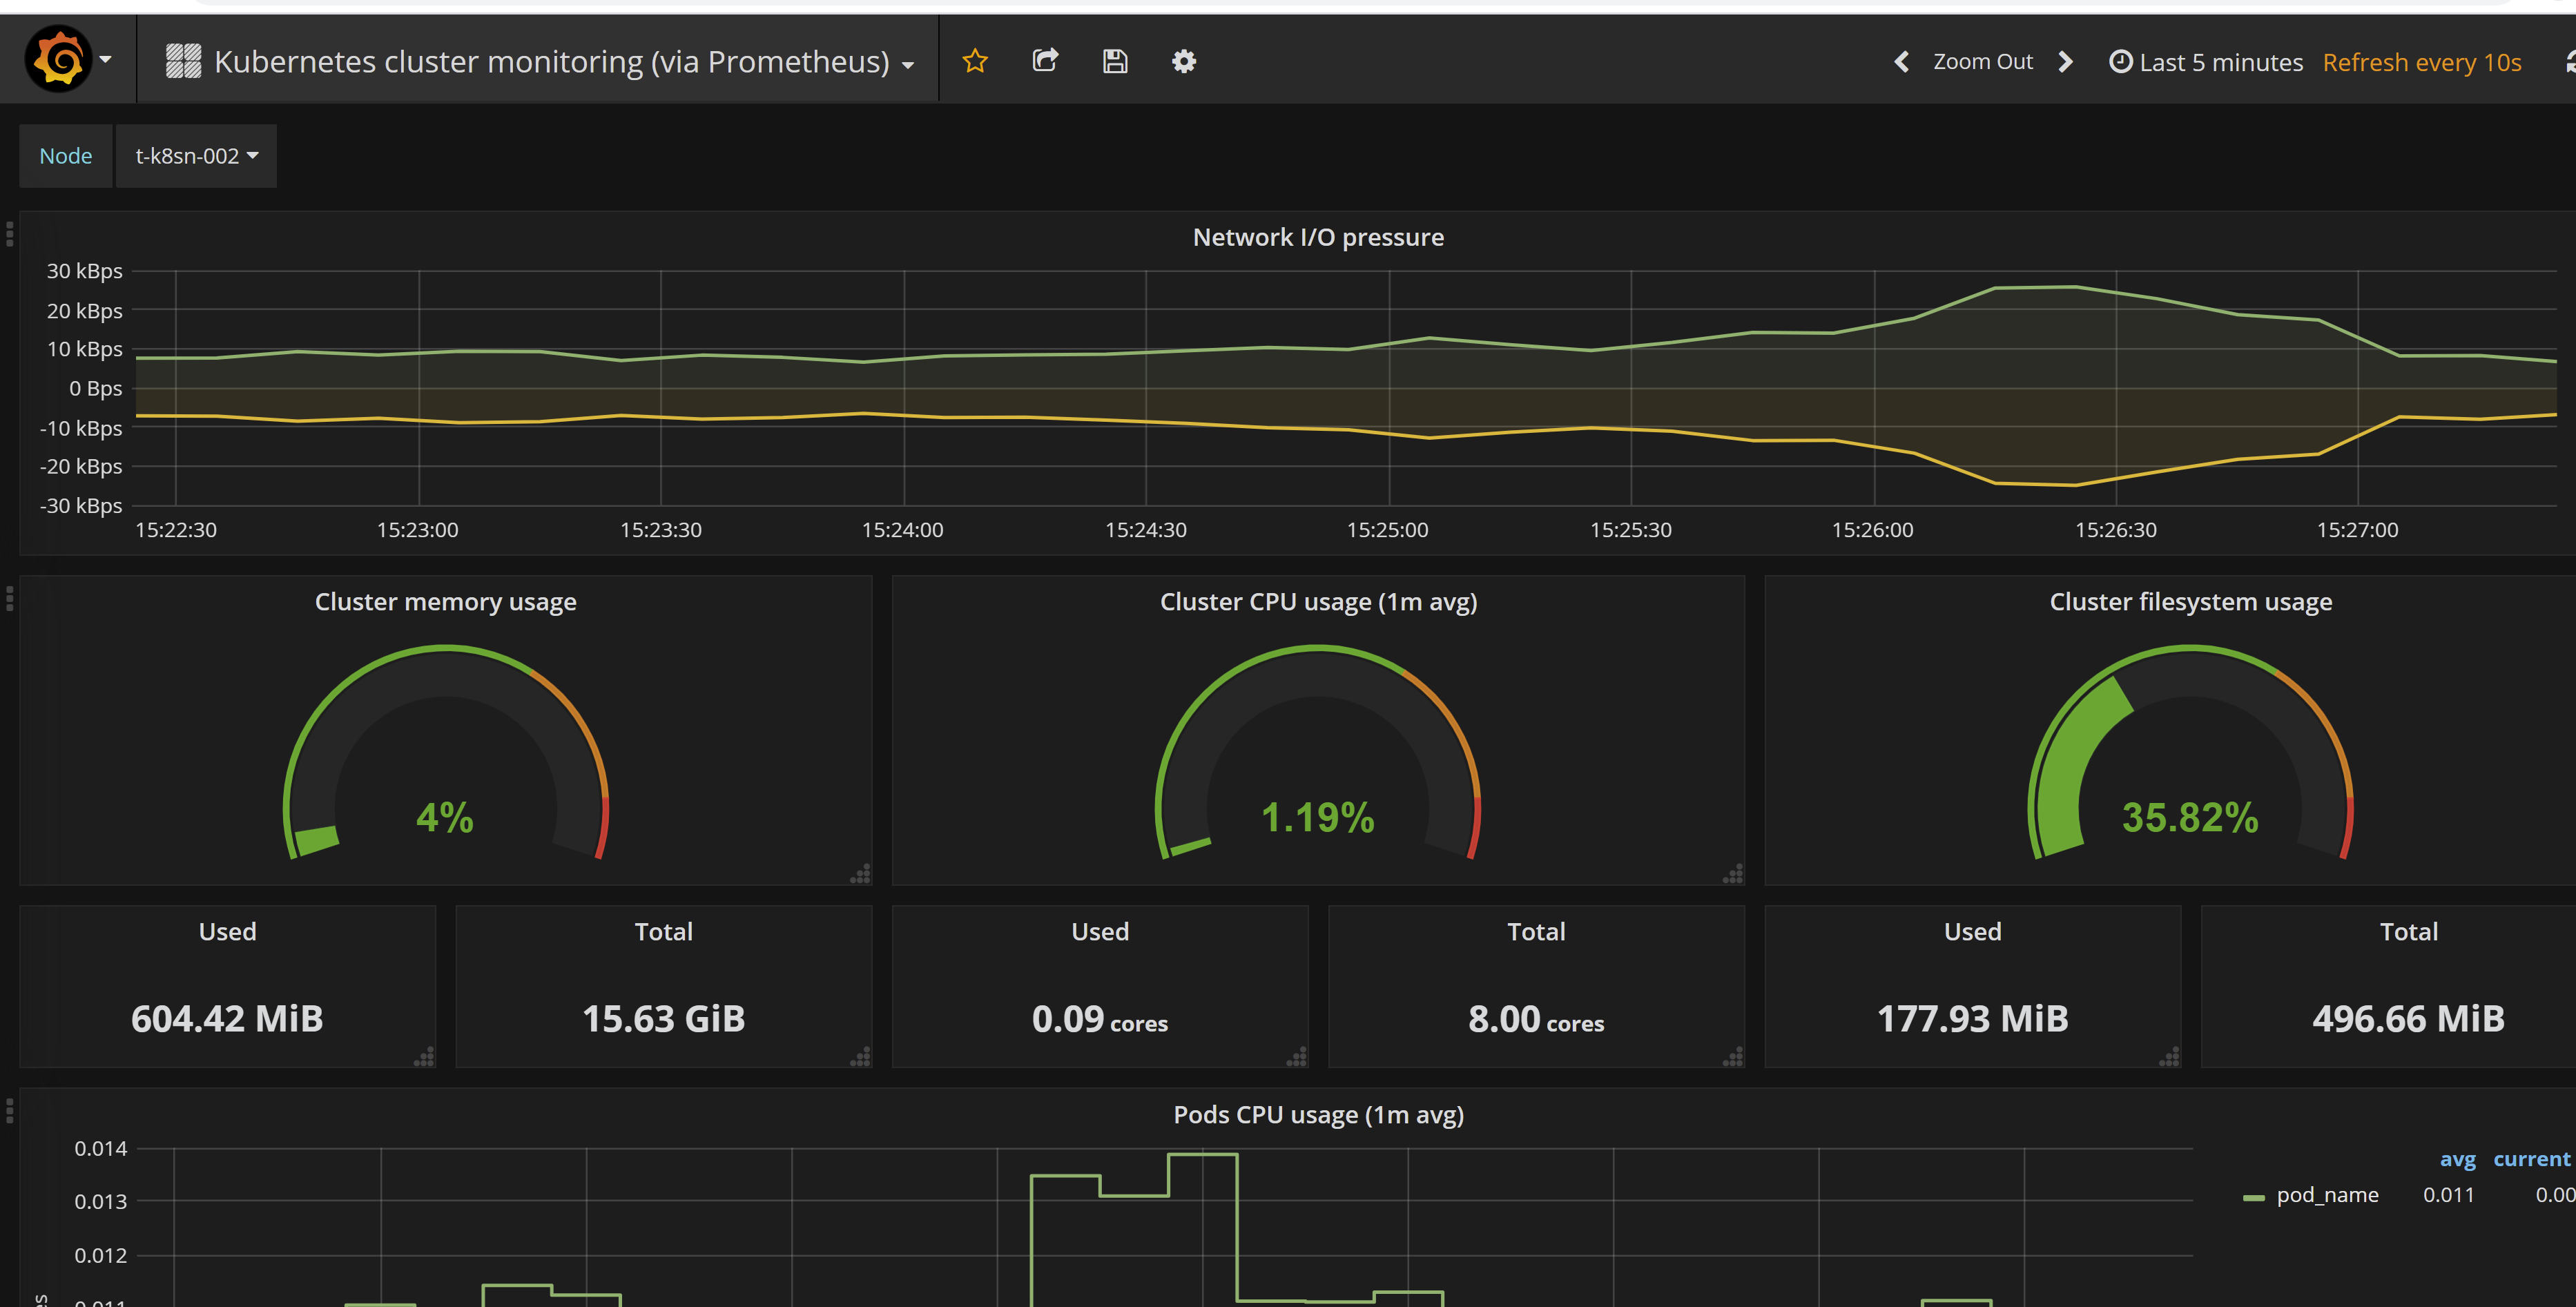The height and width of the screenshot is (1307, 2576).
Task: Click resize handle of memory Total panel
Action: pos(861,1056)
